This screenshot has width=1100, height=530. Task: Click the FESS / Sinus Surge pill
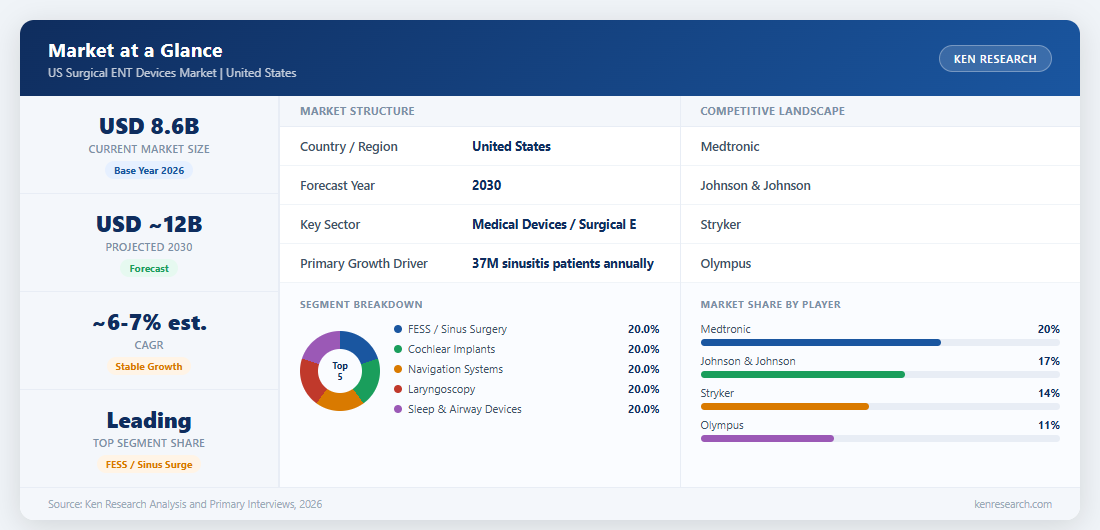(x=149, y=465)
